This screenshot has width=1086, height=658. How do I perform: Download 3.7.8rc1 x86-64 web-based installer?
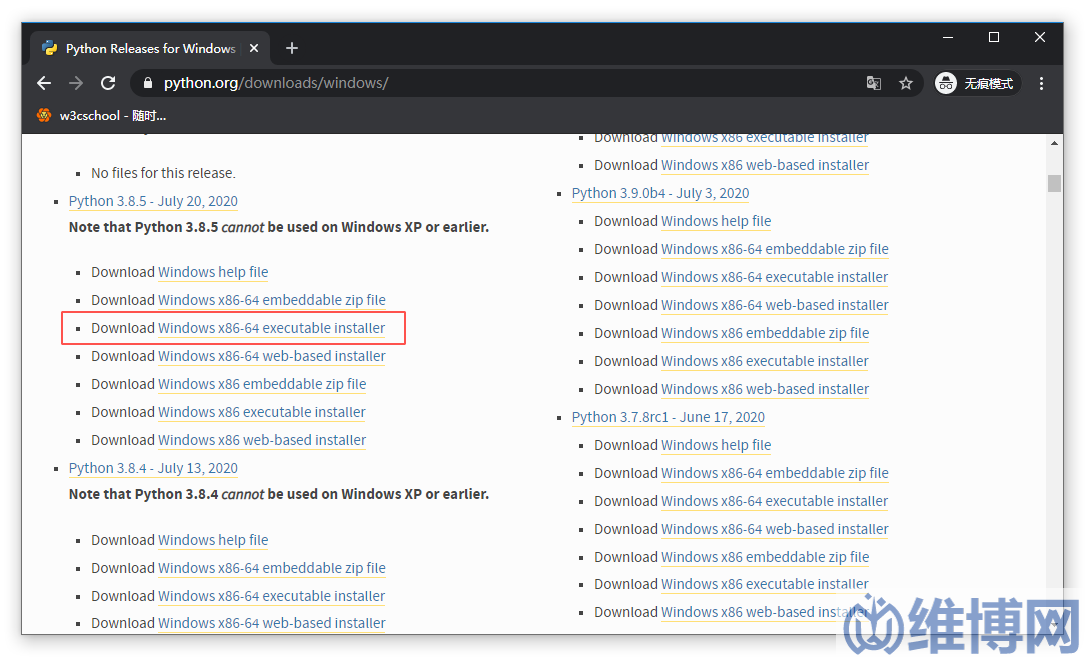point(774,529)
